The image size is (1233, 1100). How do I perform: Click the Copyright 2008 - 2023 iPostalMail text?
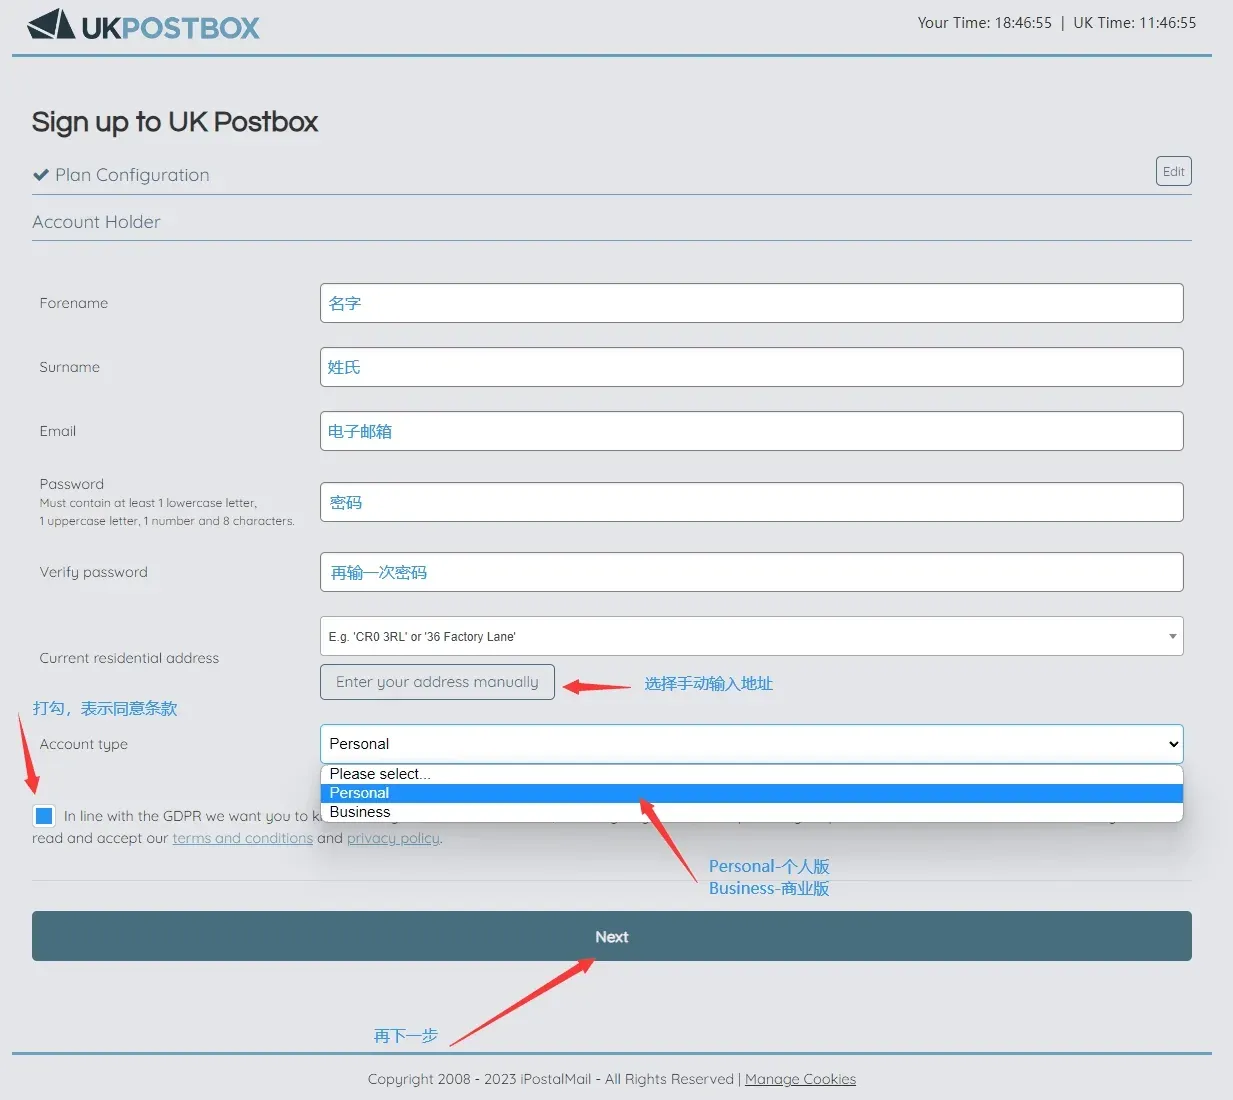tap(479, 1079)
